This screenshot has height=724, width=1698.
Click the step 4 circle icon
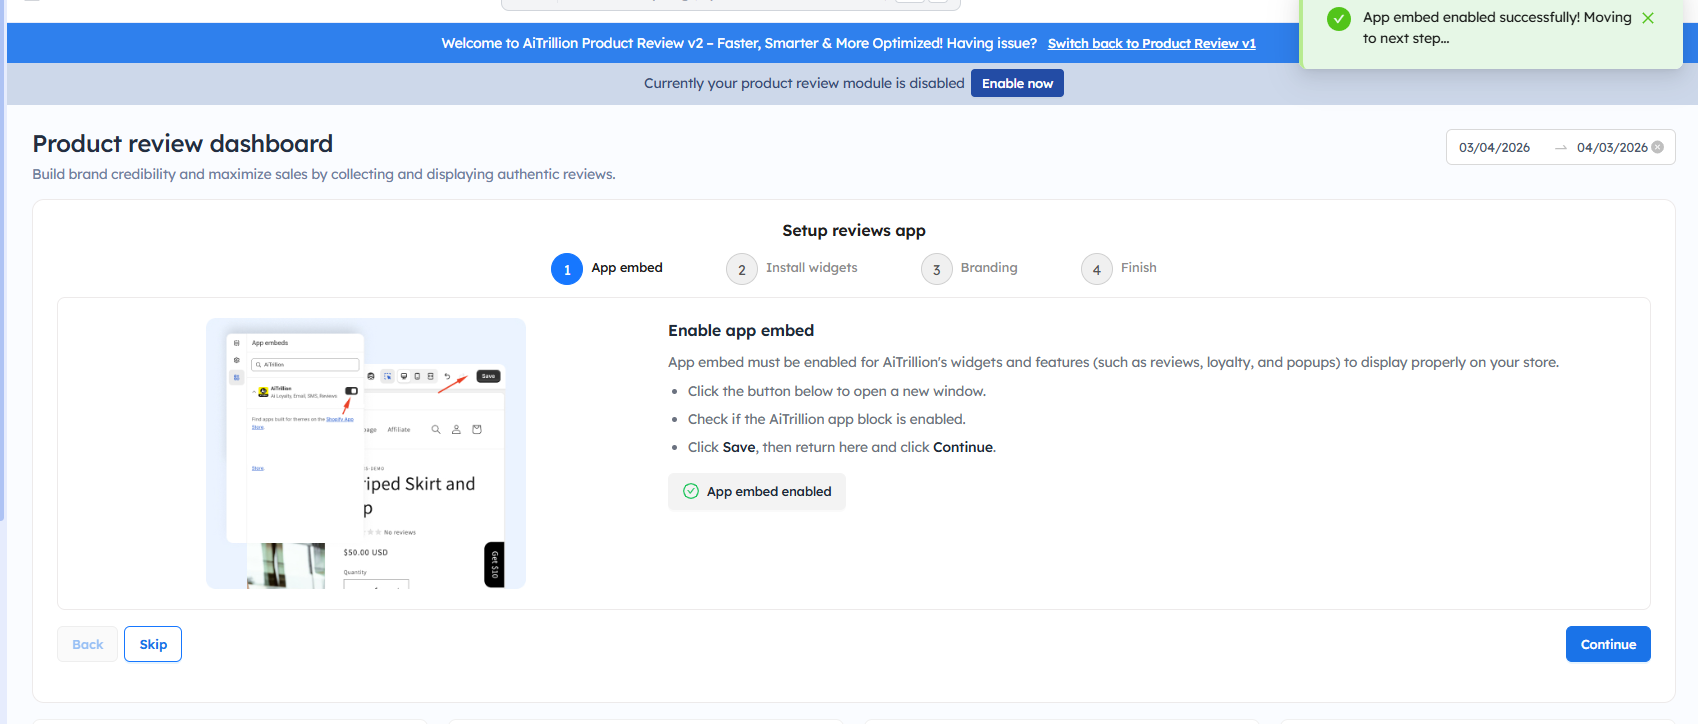click(1096, 269)
